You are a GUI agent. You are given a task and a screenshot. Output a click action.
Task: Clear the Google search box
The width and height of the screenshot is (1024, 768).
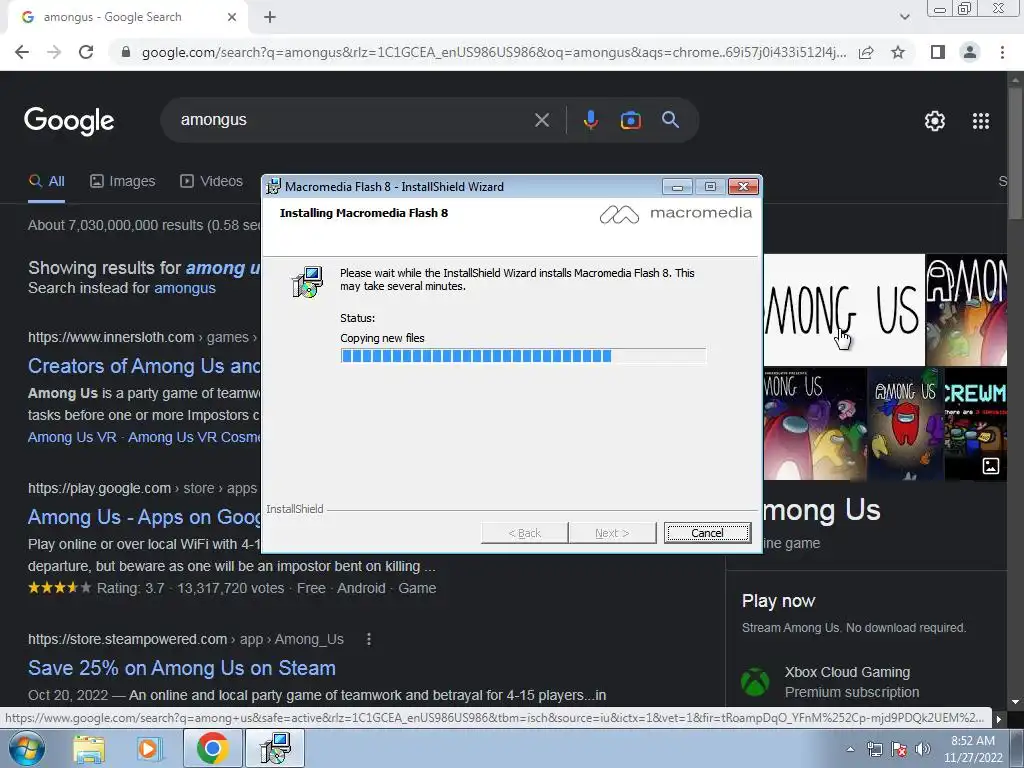pos(541,120)
